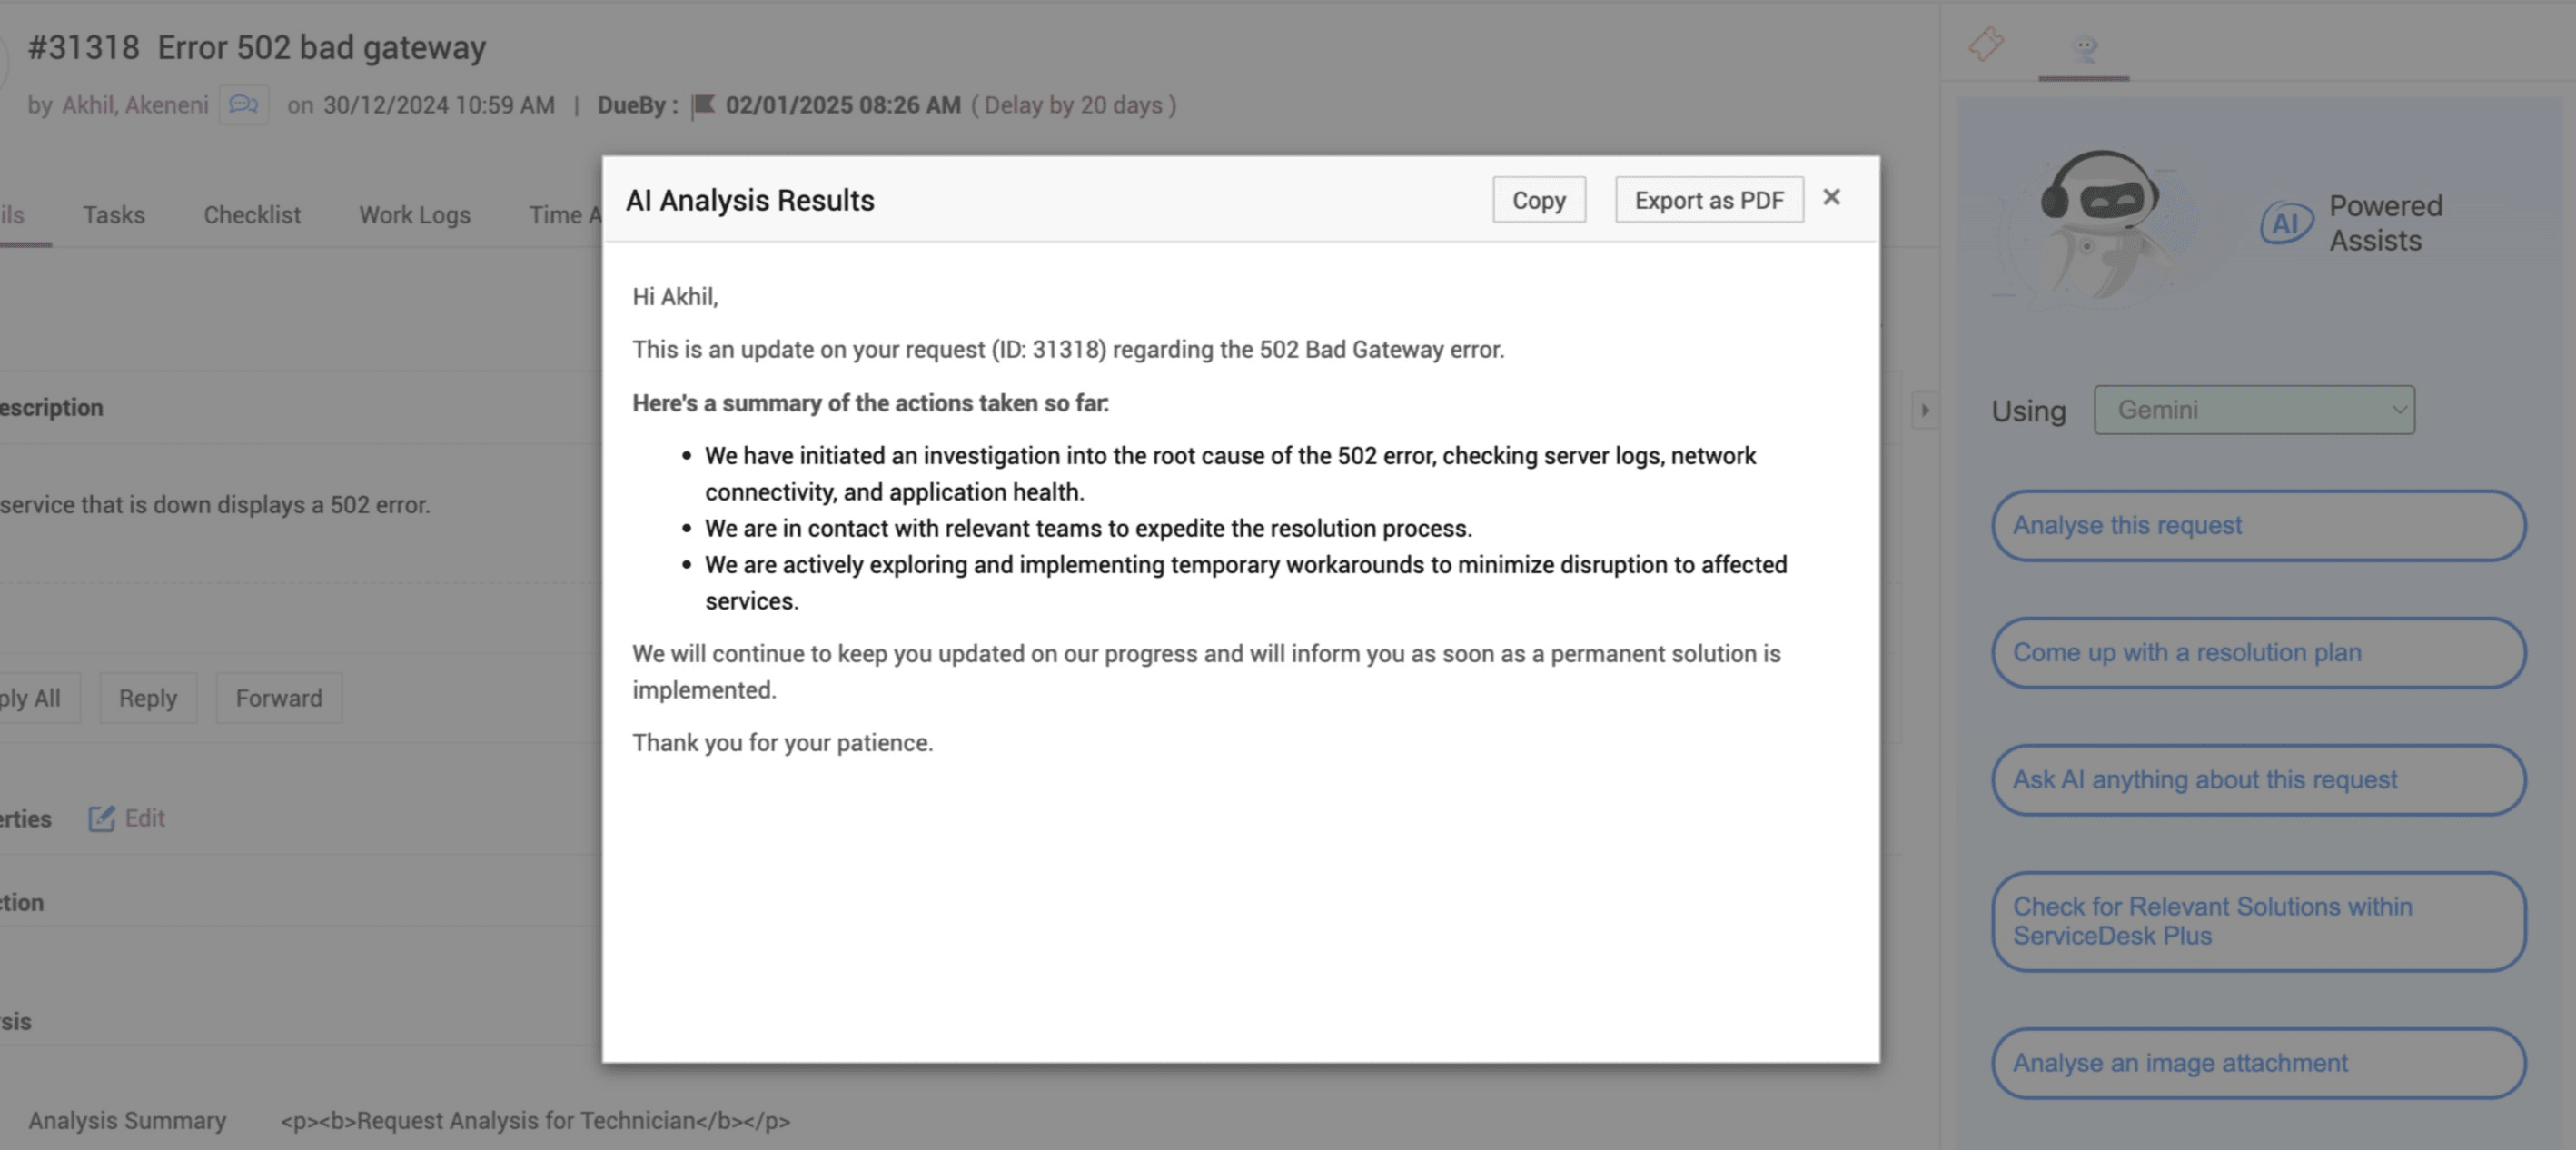Switch to the Tasks tab
Screen dimensions: 2576x1150
pyautogui.click(x=114, y=215)
